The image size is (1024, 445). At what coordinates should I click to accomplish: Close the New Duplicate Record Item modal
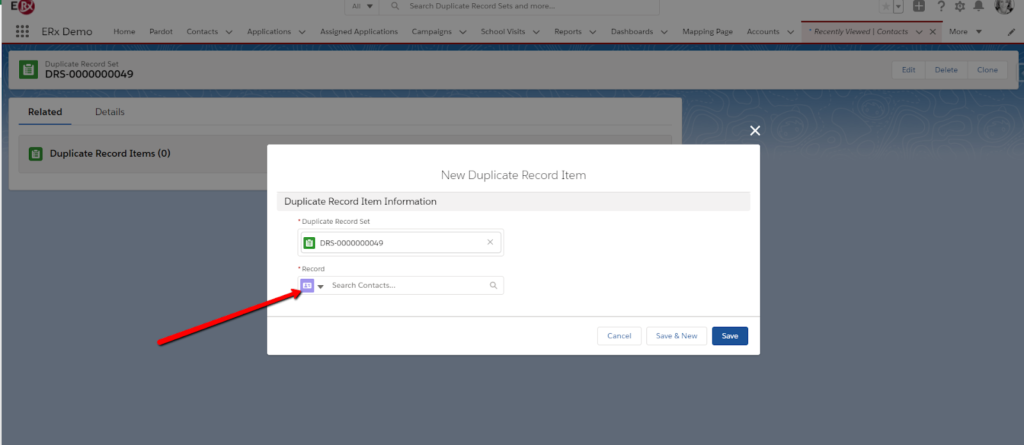tap(755, 131)
